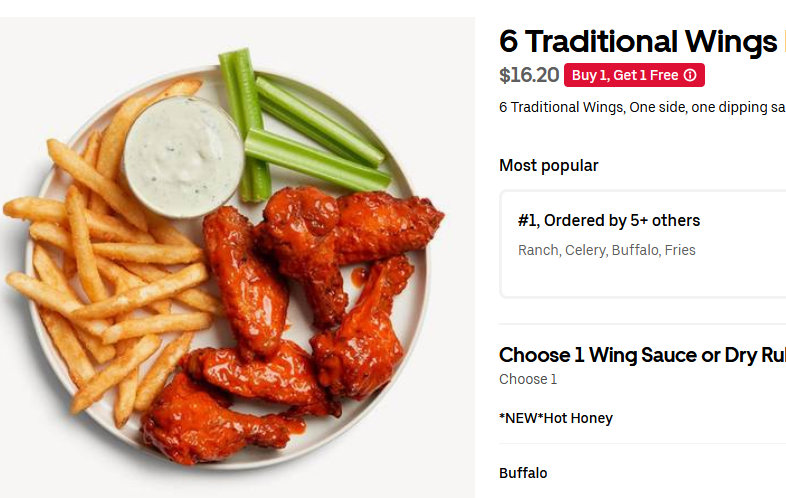Viewport: 786px width, 498px height.
Task: Click Choose 1 Wing Sauce or Dry Rub heading
Action: pyautogui.click(x=643, y=355)
